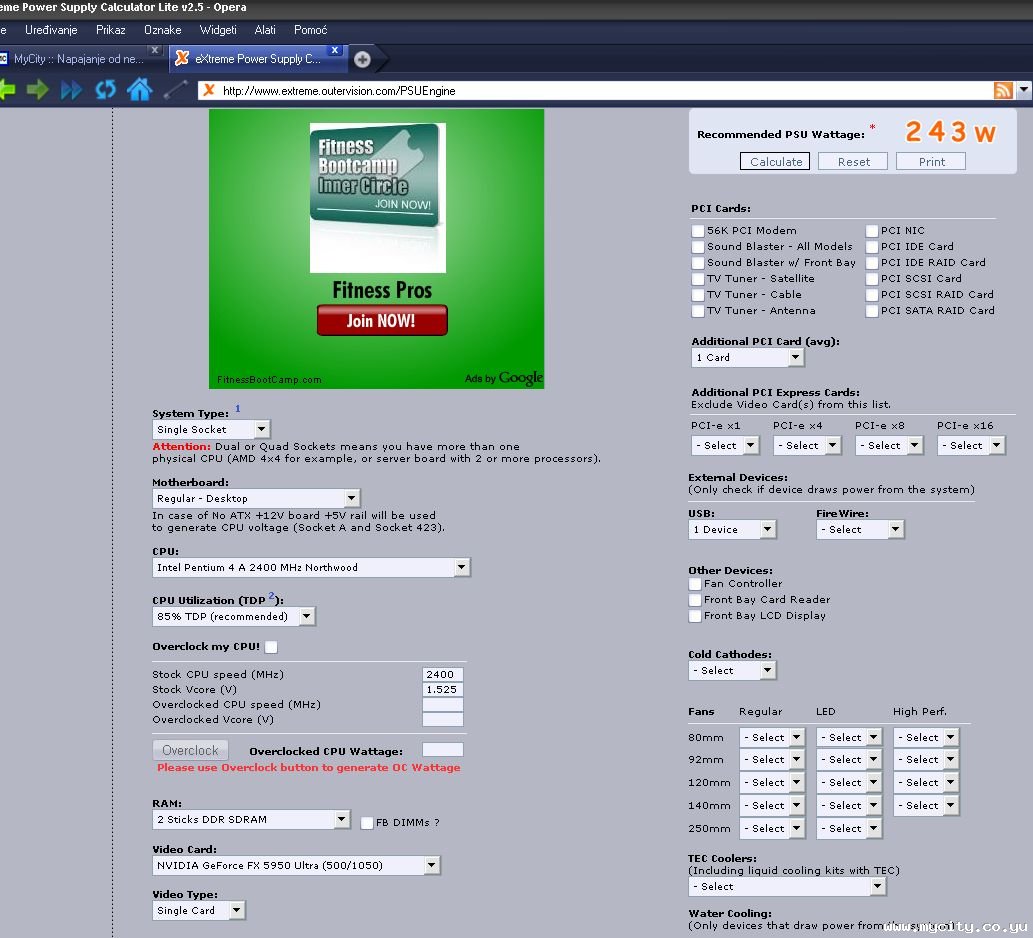Screen dimensions: 1033x938
Task: Open RAM 2 Sticks DDR SDRAM dropdown
Action: (251, 819)
